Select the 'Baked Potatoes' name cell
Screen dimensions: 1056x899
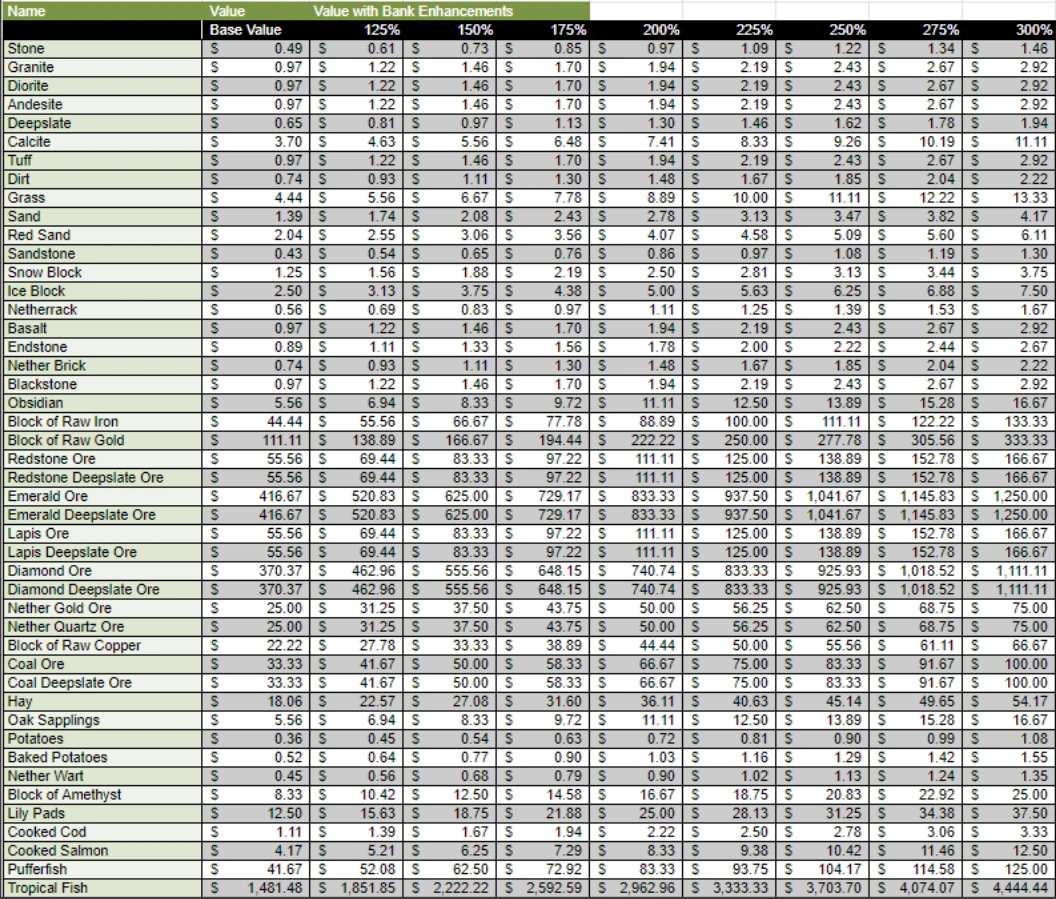point(102,758)
